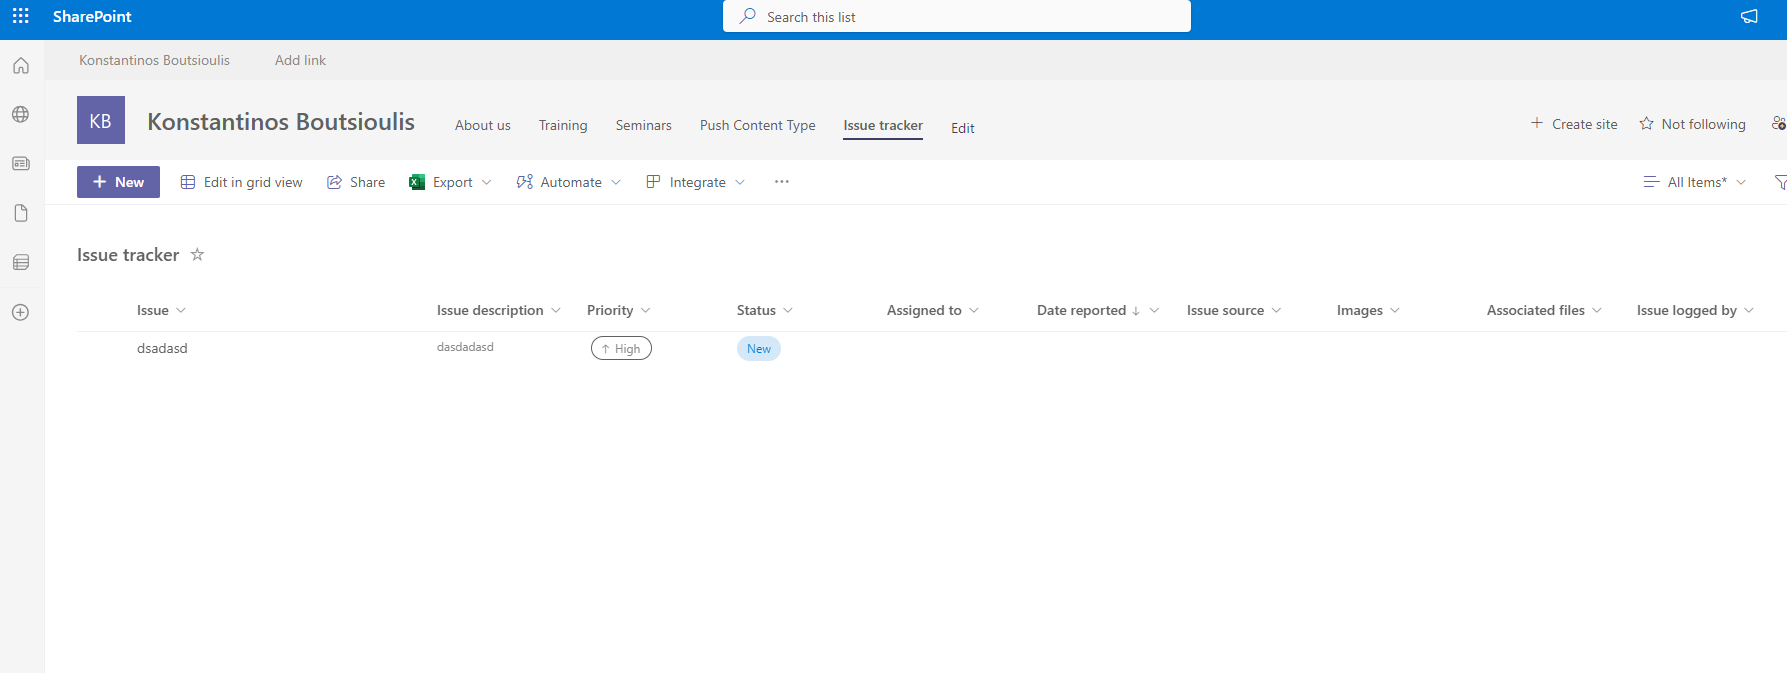Select the Issue tracker navigation tab
The height and width of the screenshot is (673, 1787).
(x=883, y=125)
